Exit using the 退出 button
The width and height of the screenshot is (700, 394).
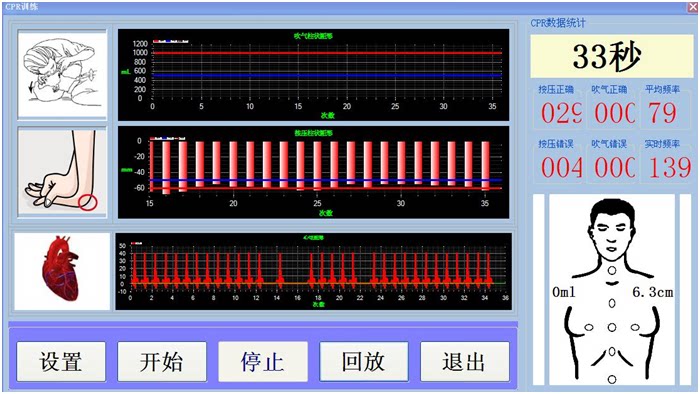pyautogui.click(x=465, y=361)
